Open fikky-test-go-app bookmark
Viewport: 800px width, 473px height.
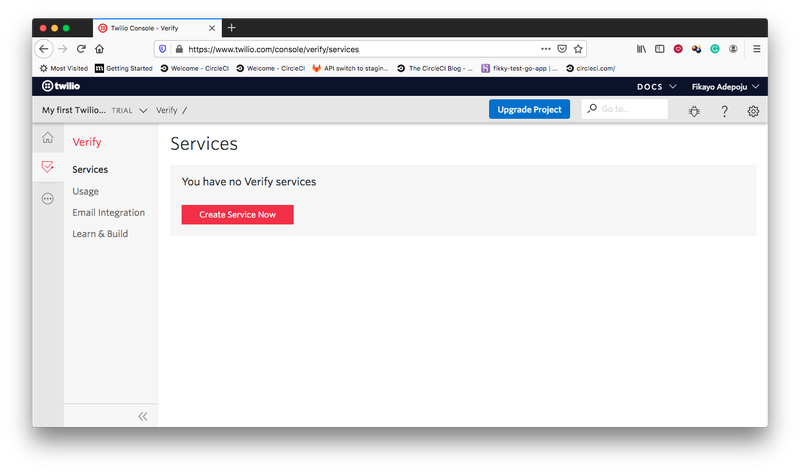tap(519, 68)
